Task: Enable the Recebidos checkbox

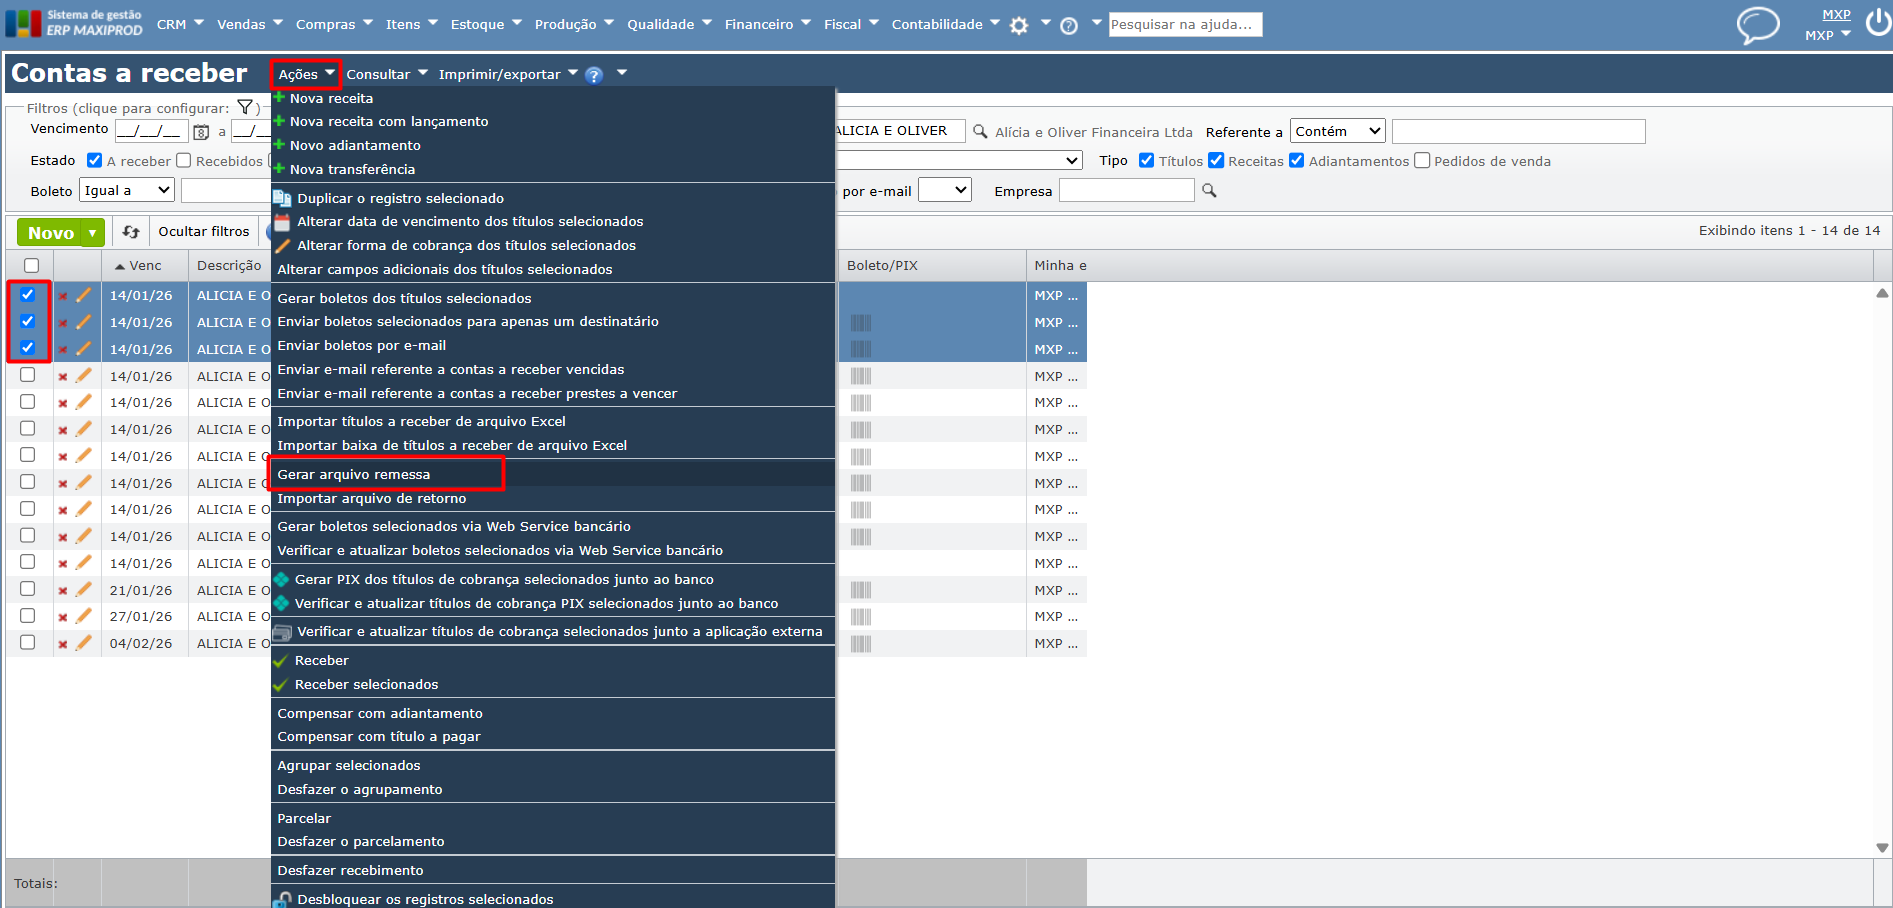Action: click(184, 160)
